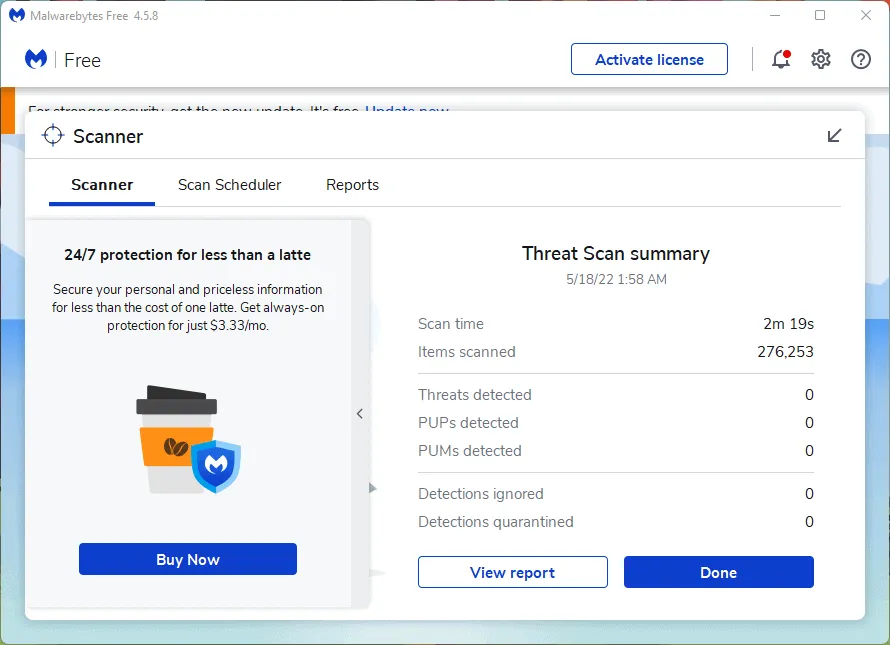Open the help question mark icon
Image resolution: width=890 pixels, height=645 pixels.
coord(861,59)
